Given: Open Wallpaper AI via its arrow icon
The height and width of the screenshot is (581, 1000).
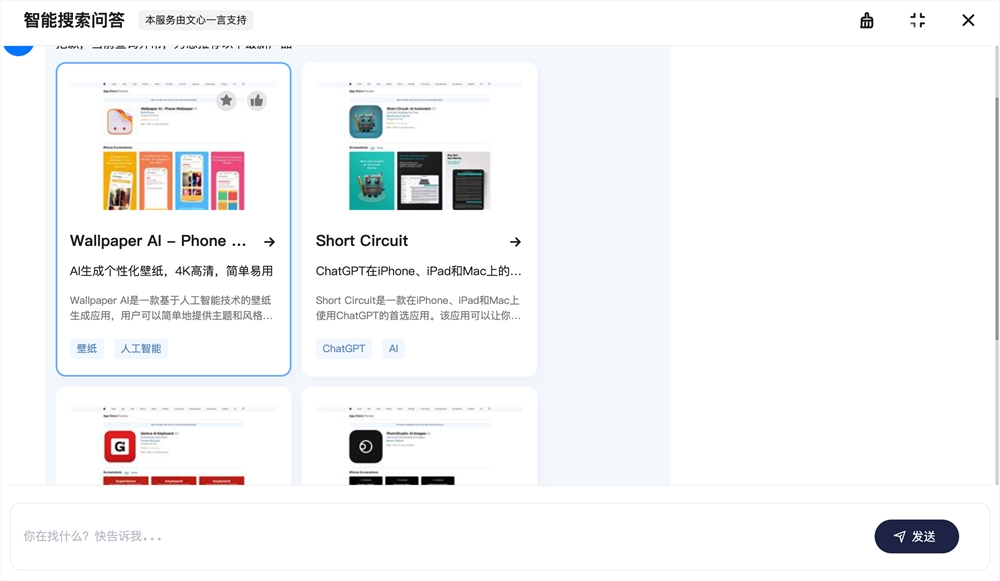Looking at the screenshot, I should click(269, 242).
